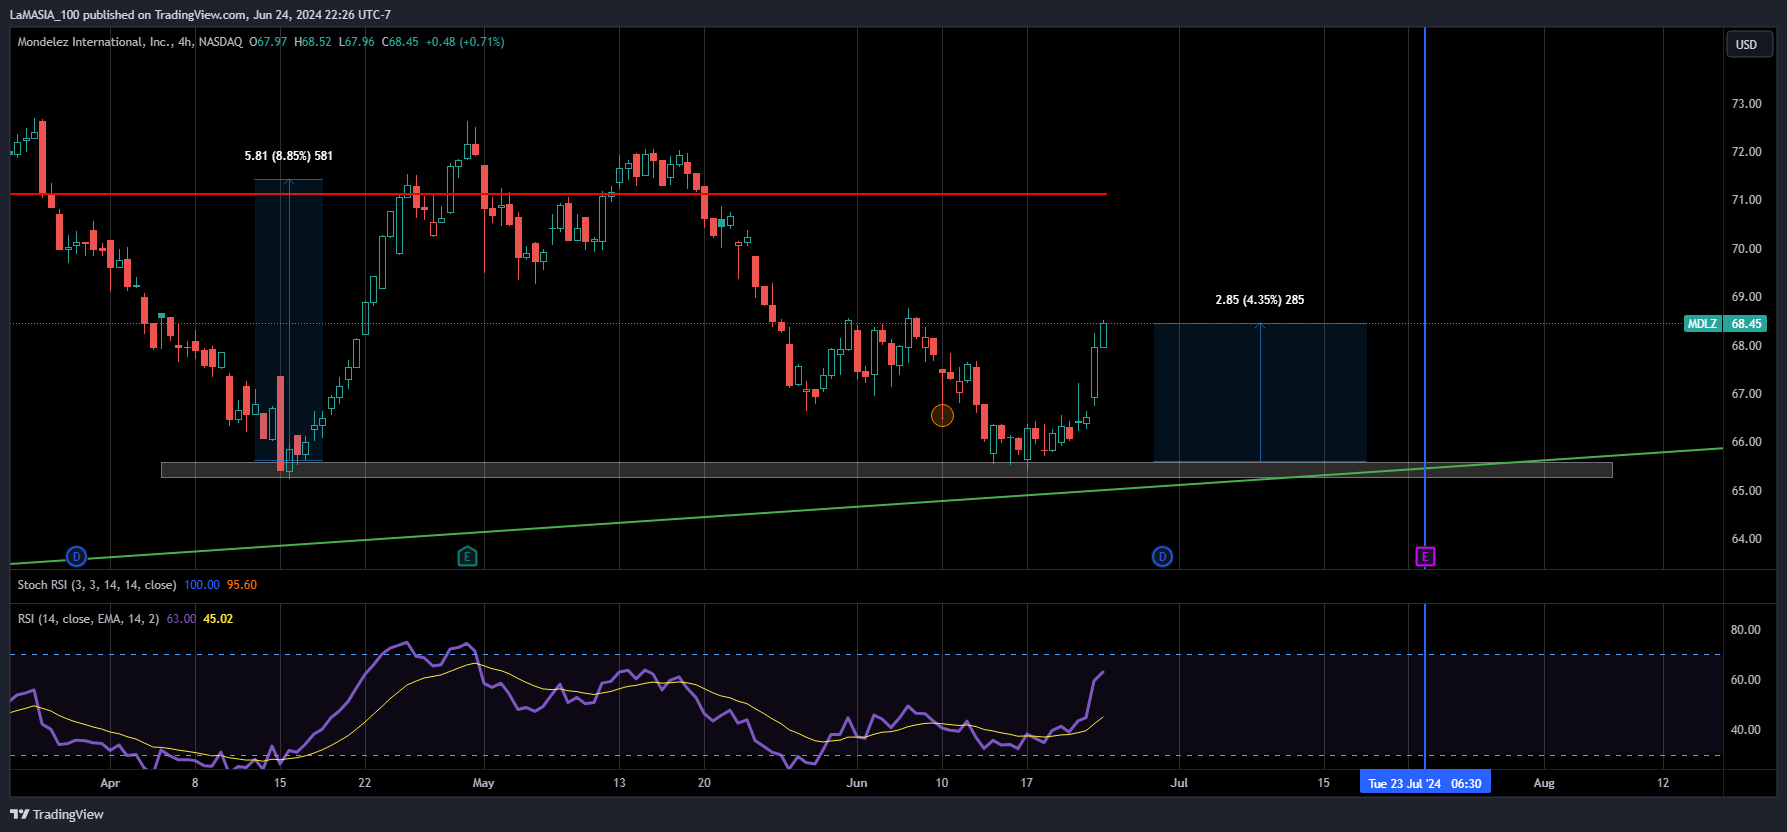
Task: Click the publish header text LaMASIA_100
Action: click(x=45, y=15)
